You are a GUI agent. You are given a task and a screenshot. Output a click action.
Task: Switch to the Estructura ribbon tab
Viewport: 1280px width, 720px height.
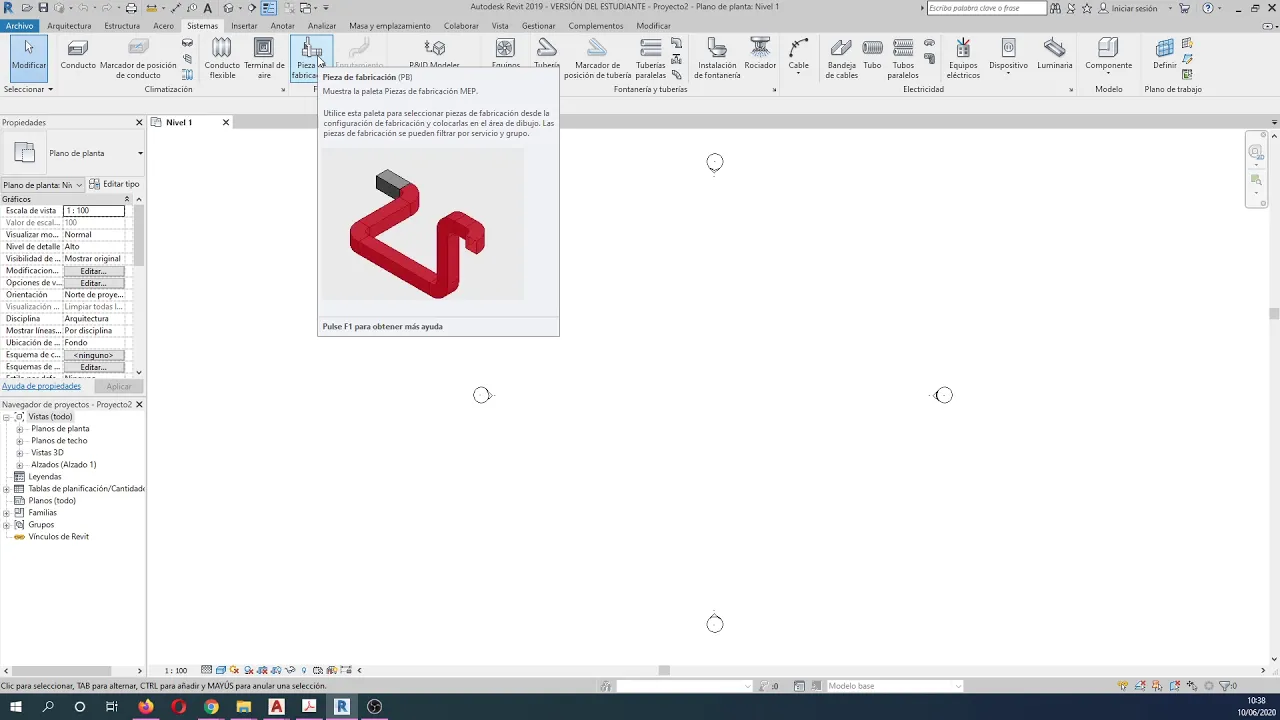[122, 26]
